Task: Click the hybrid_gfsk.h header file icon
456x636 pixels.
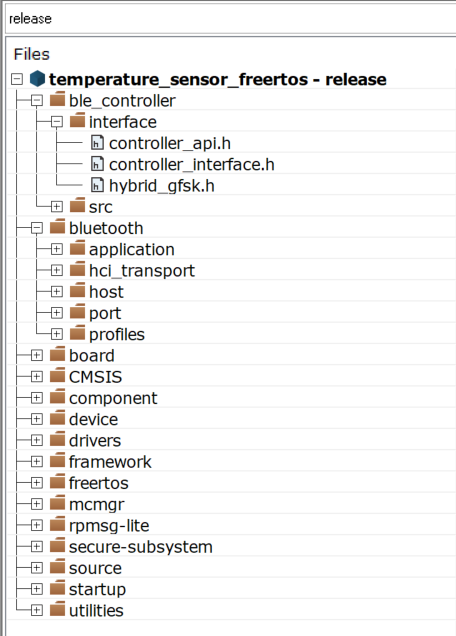Action: pos(97,185)
